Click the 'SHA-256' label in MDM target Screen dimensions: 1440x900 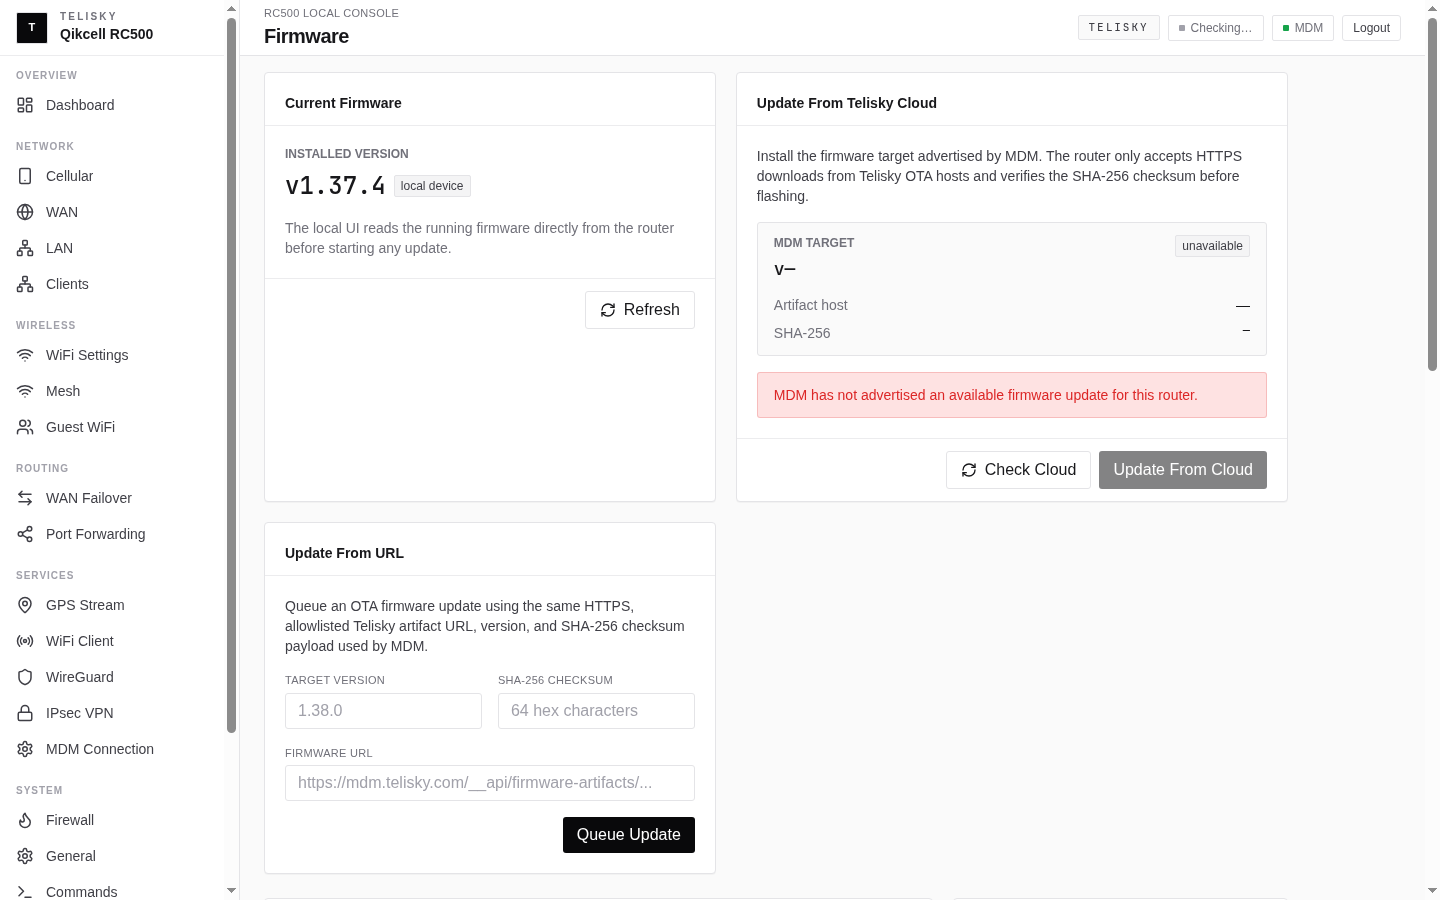click(802, 333)
